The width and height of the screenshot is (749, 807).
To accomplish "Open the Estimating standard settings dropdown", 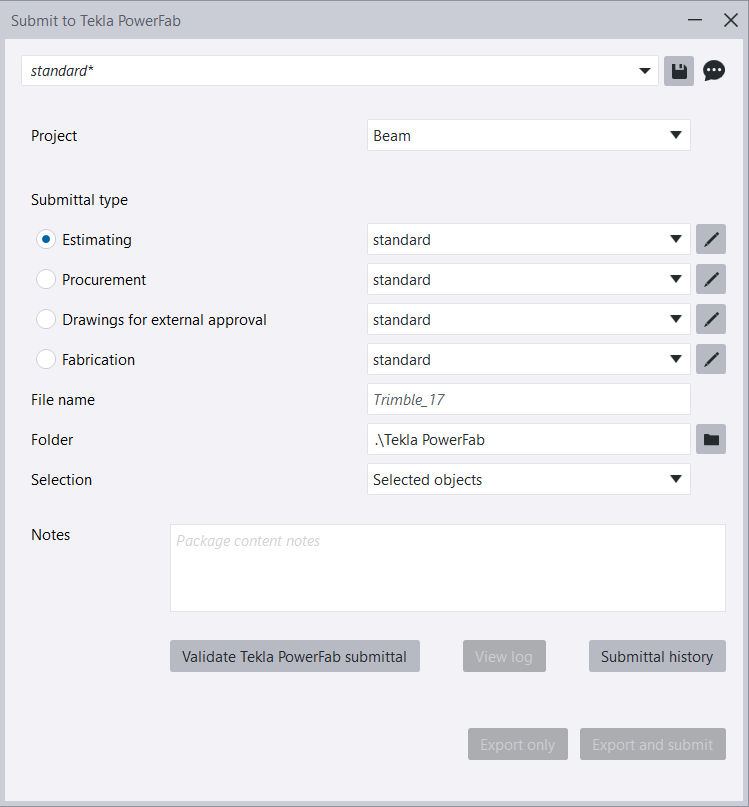I will click(x=528, y=240).
